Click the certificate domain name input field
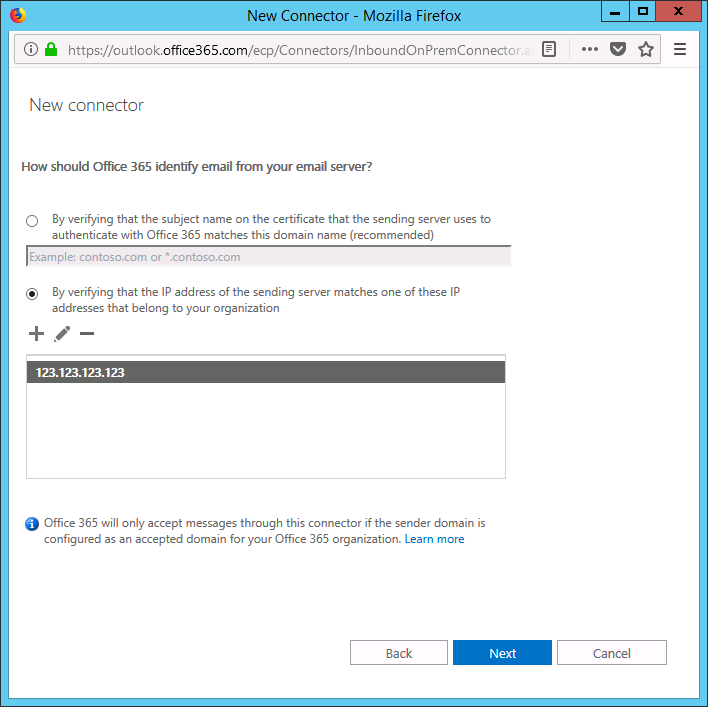This screenshot has height=707, width=708. coord(269,256)
